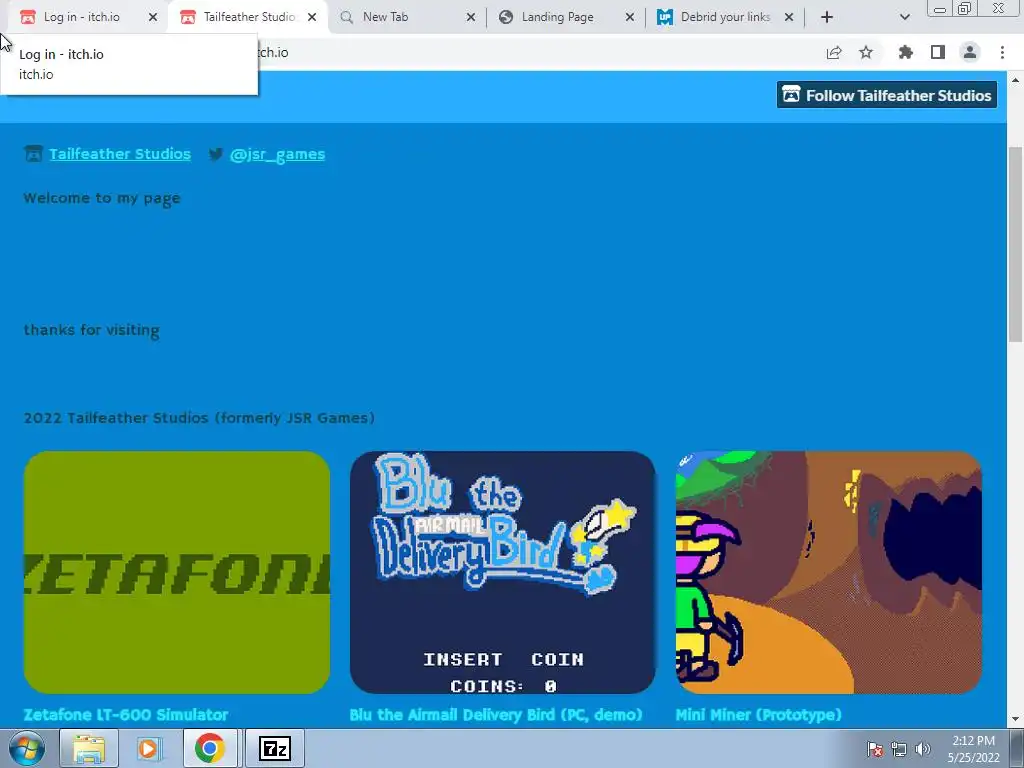Click the Chrome taskbar icon

pos(209,748)
